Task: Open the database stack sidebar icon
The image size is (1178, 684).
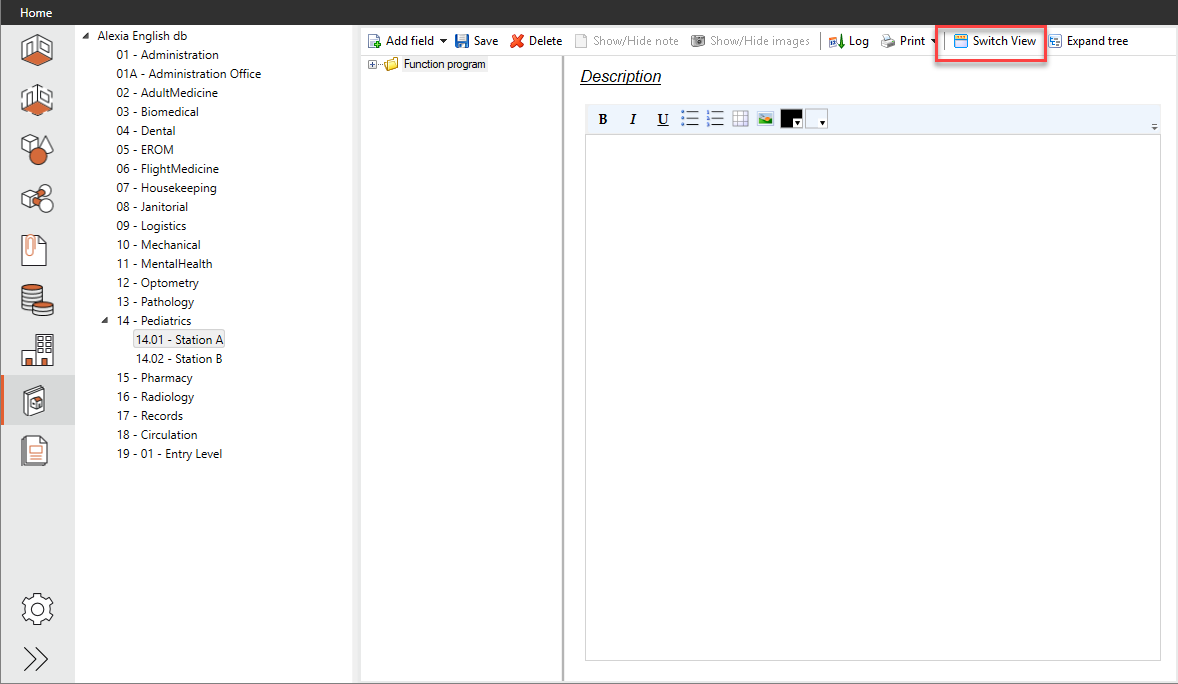Action: [x=37, y=300]
